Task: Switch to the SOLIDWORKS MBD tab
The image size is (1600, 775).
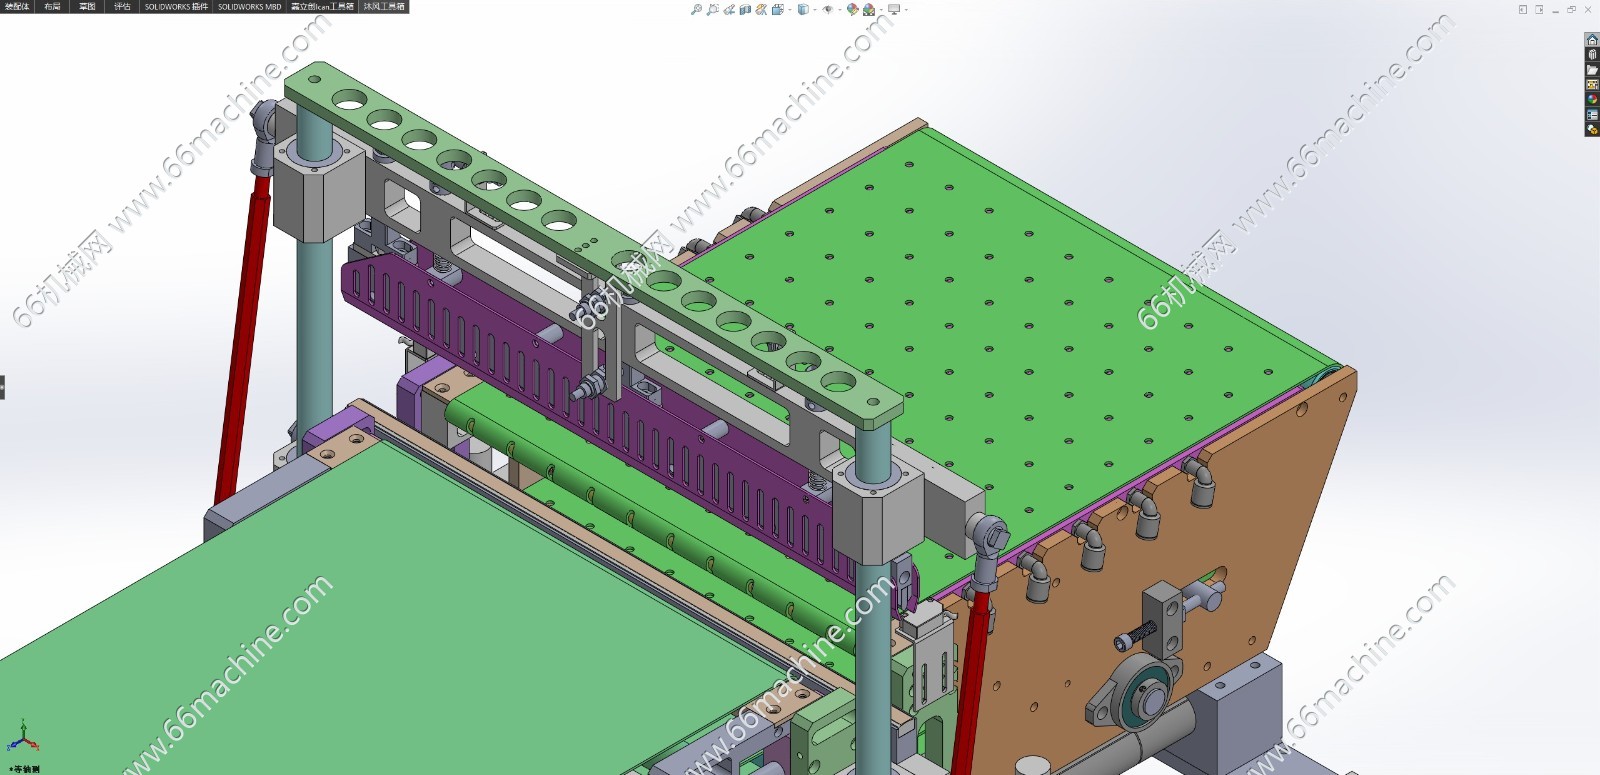Action: [249, 6]
